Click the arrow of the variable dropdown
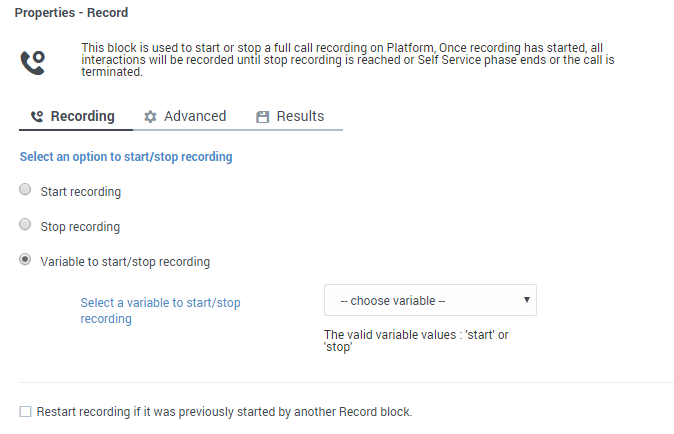 (x=526, y=300)
